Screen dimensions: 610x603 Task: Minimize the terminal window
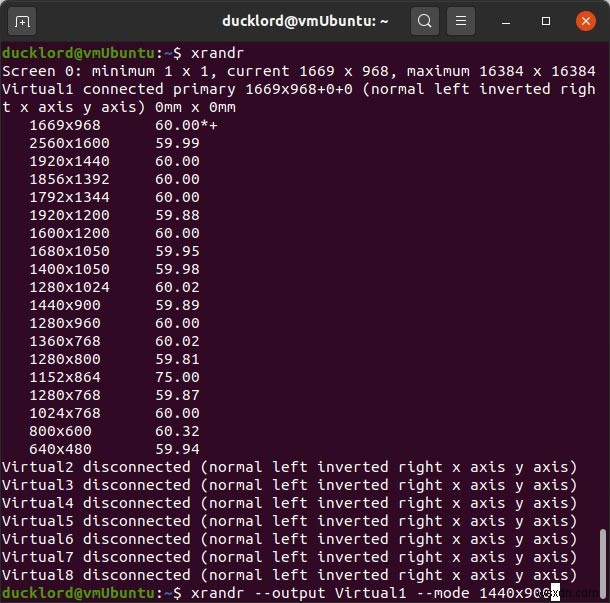click(506, 21)
